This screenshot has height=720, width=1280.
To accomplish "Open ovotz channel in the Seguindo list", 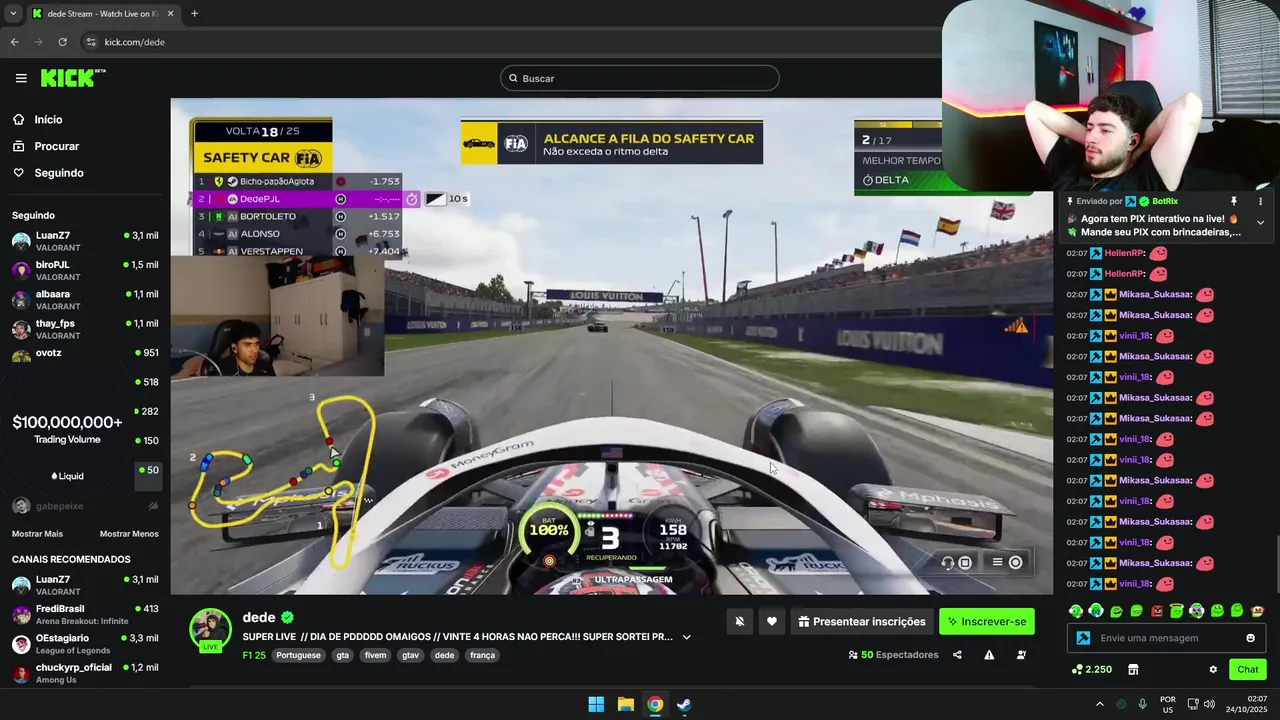I will 85,355.
